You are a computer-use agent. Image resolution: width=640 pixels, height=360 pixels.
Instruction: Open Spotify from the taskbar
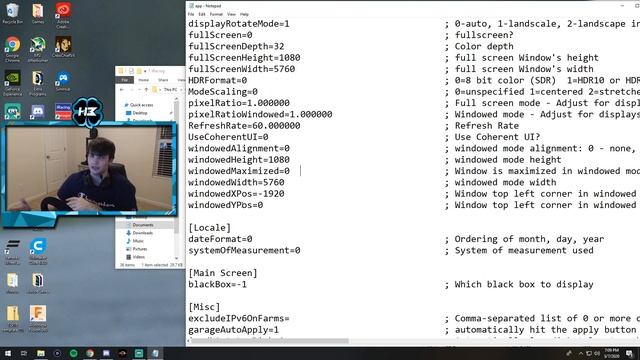[x=73, y=353]
